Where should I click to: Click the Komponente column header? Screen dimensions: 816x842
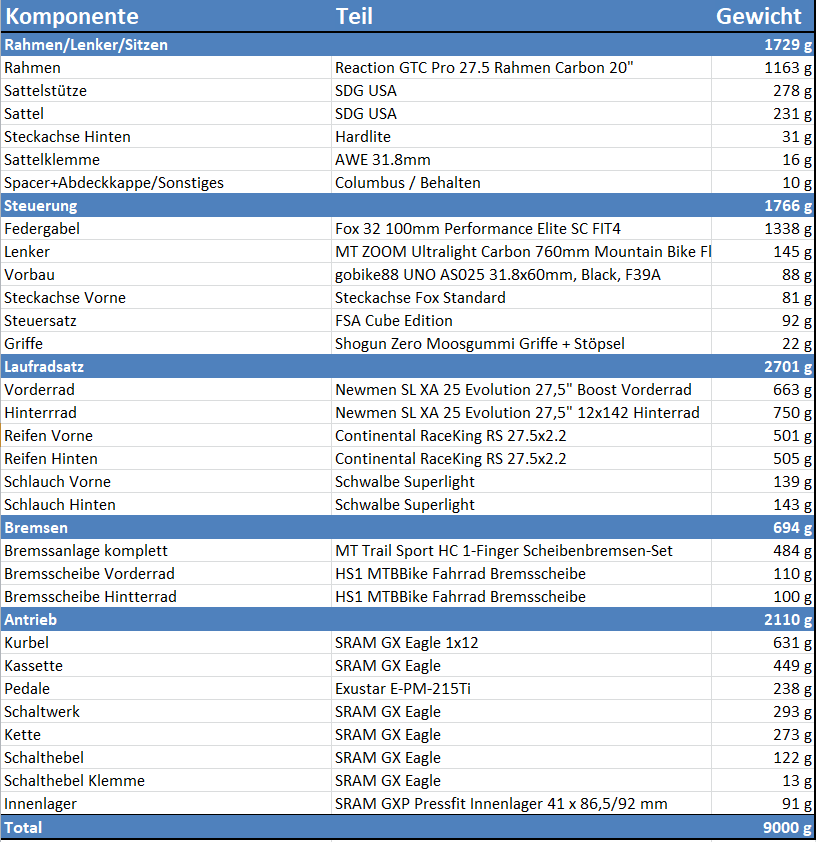pyautogui.click(x=72, y=16)
